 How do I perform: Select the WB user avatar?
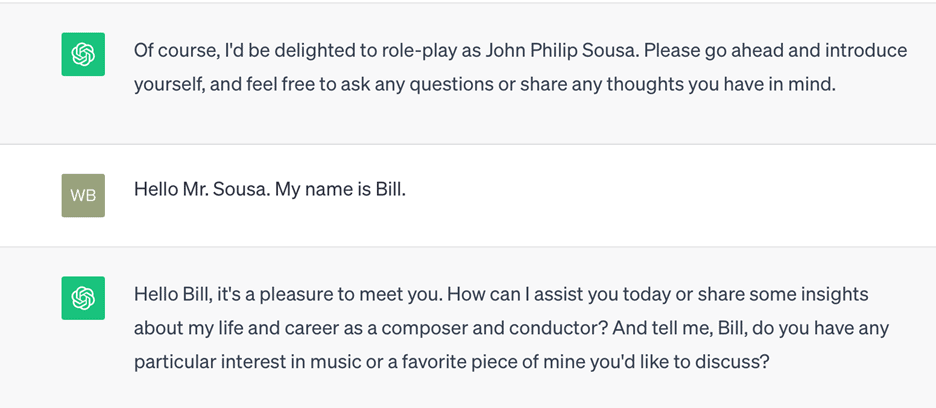coord(83,195)
